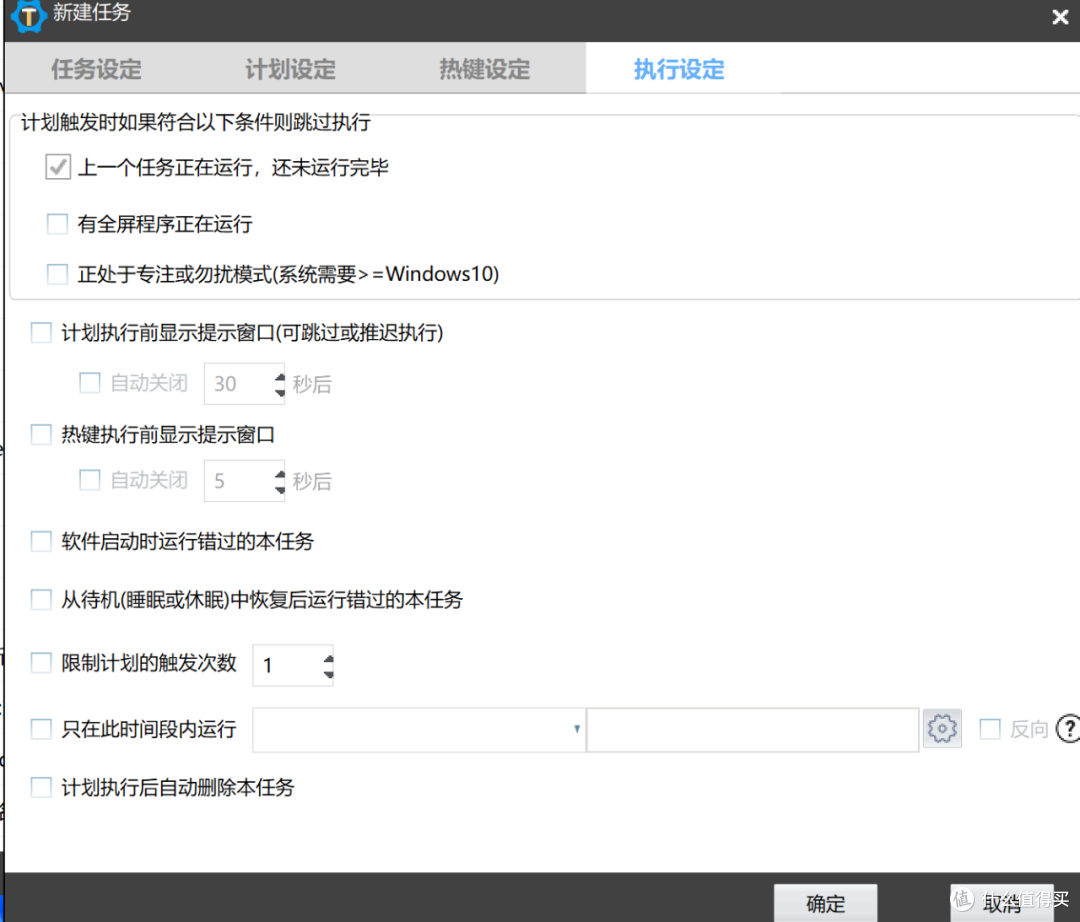The image size is (1080, 922).
Task: Confirm with the 确定 button
Action: [x=825, y=903]
